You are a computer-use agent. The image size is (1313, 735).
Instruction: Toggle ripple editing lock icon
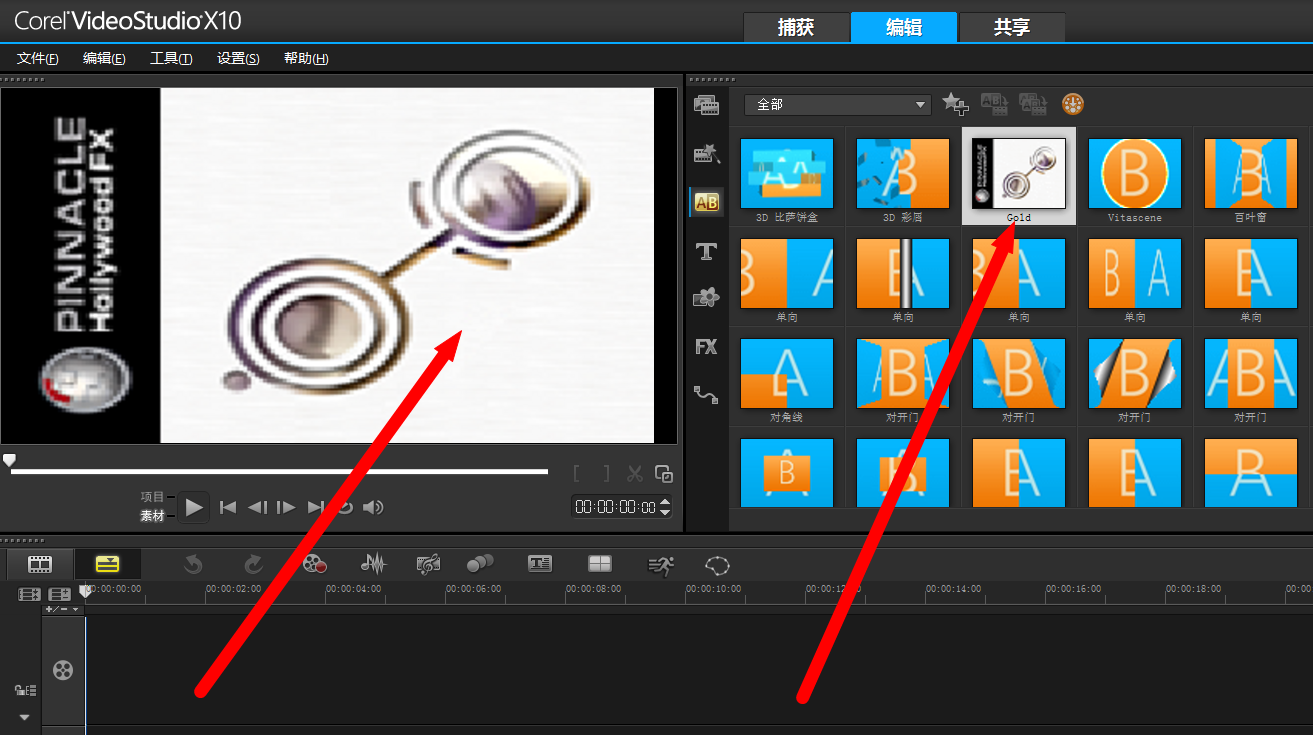click(x=25, y=690)
